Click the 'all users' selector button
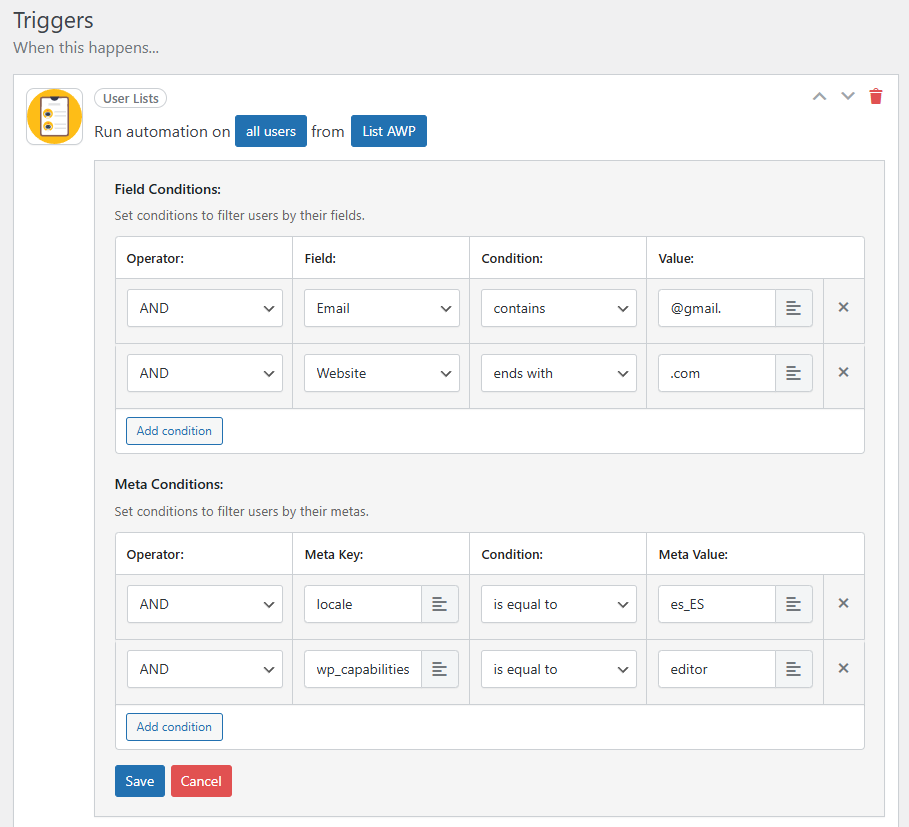 point(271,132)
